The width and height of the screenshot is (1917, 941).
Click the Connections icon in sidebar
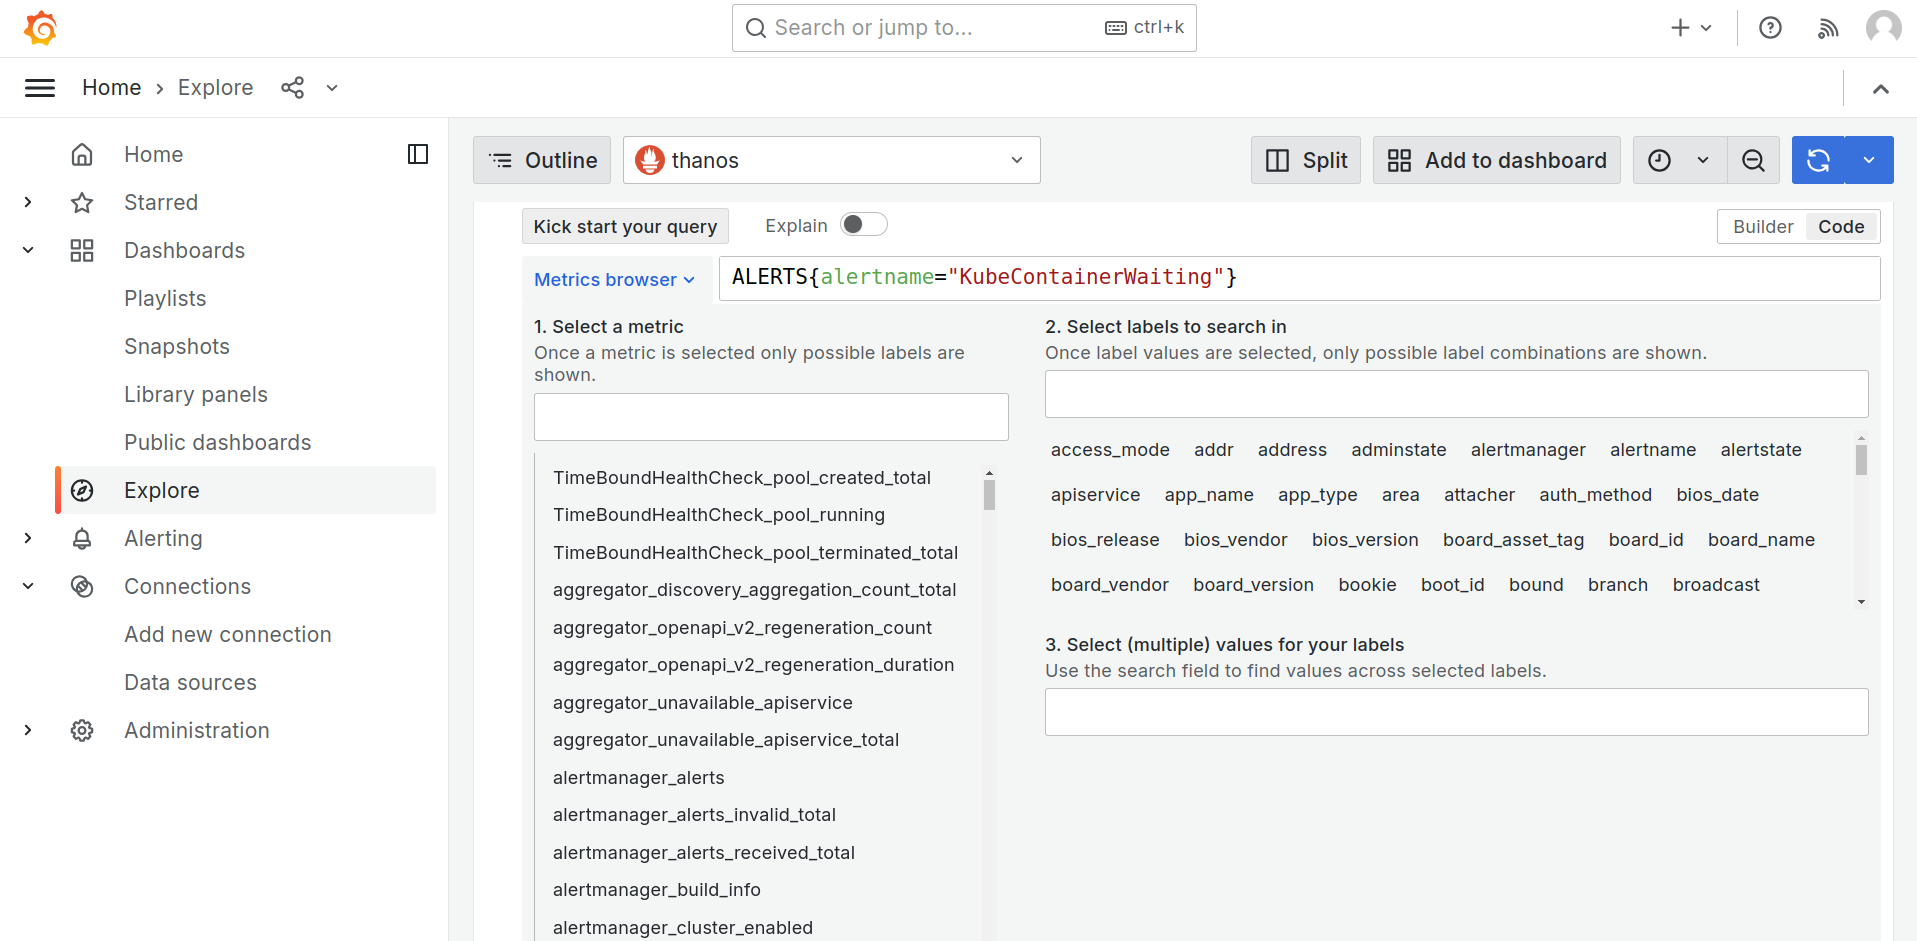click(82, 586)
